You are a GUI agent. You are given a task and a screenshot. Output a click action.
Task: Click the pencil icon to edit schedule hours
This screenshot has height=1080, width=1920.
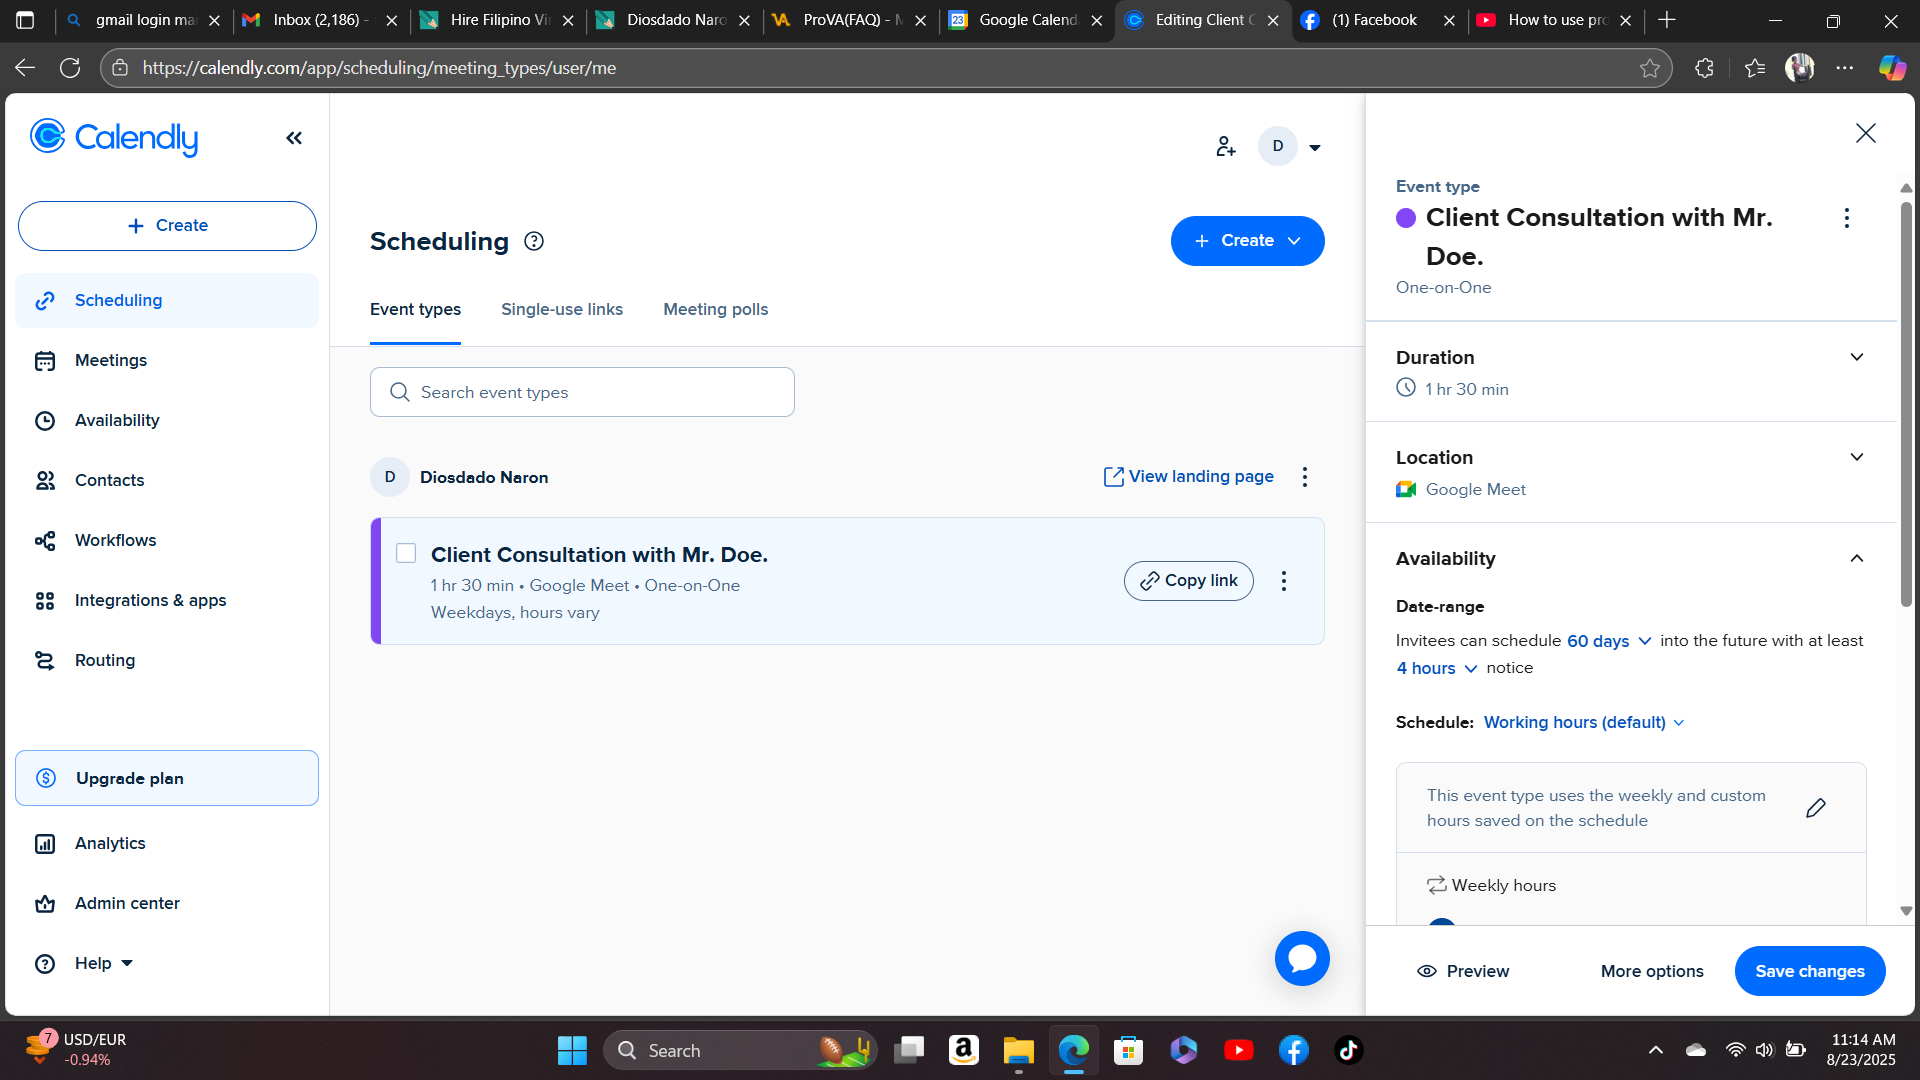click(x=1816, y=808)
